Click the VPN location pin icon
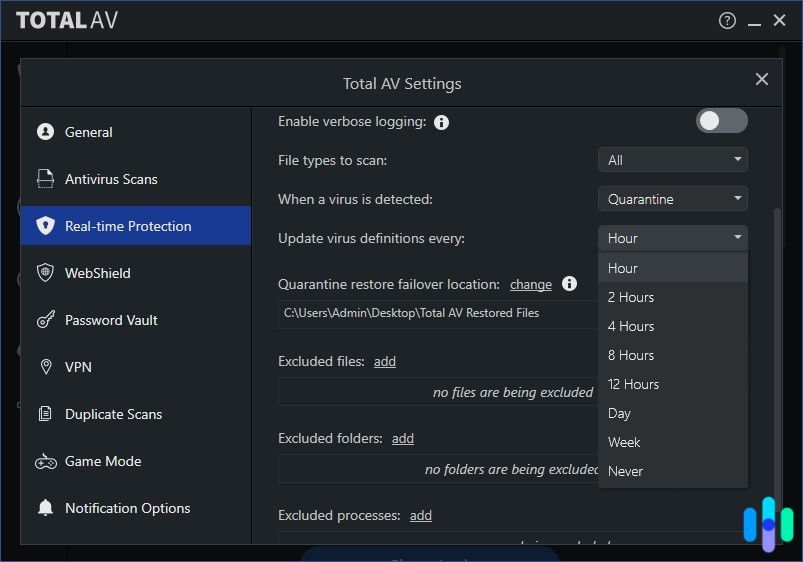This screenshot has width=803, height=562. click(45, 367)
